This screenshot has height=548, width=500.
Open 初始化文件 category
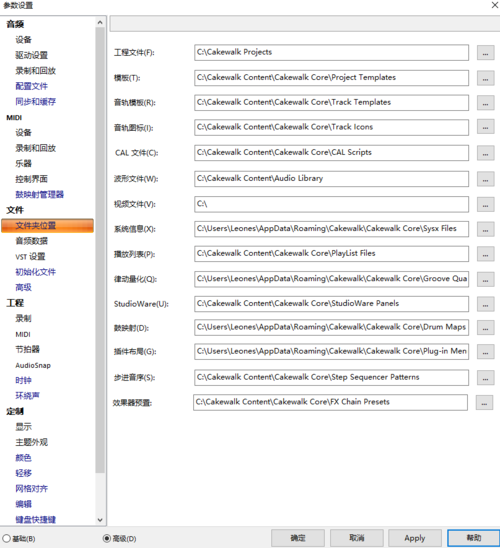(36, 272)
